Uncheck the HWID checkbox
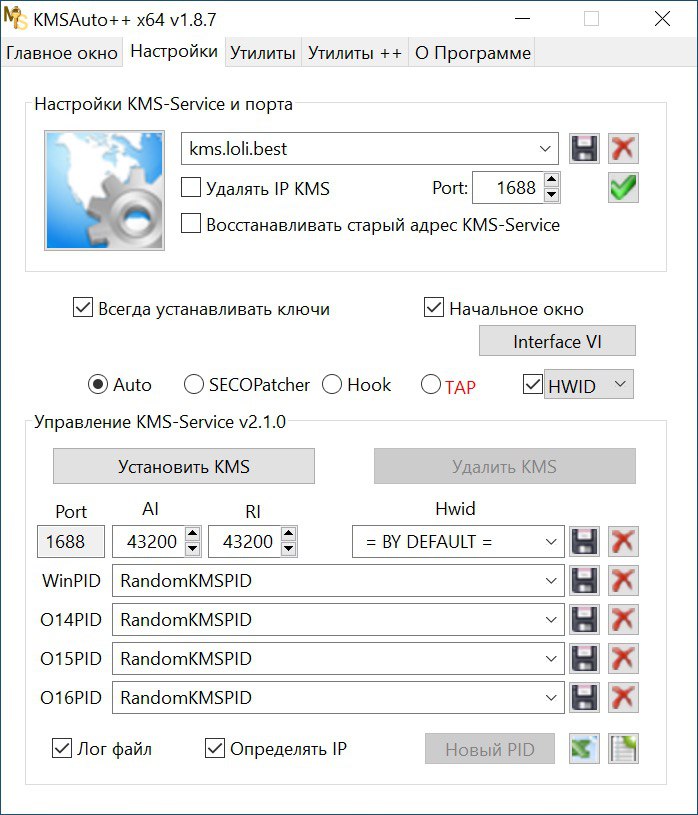 point(532,385)
